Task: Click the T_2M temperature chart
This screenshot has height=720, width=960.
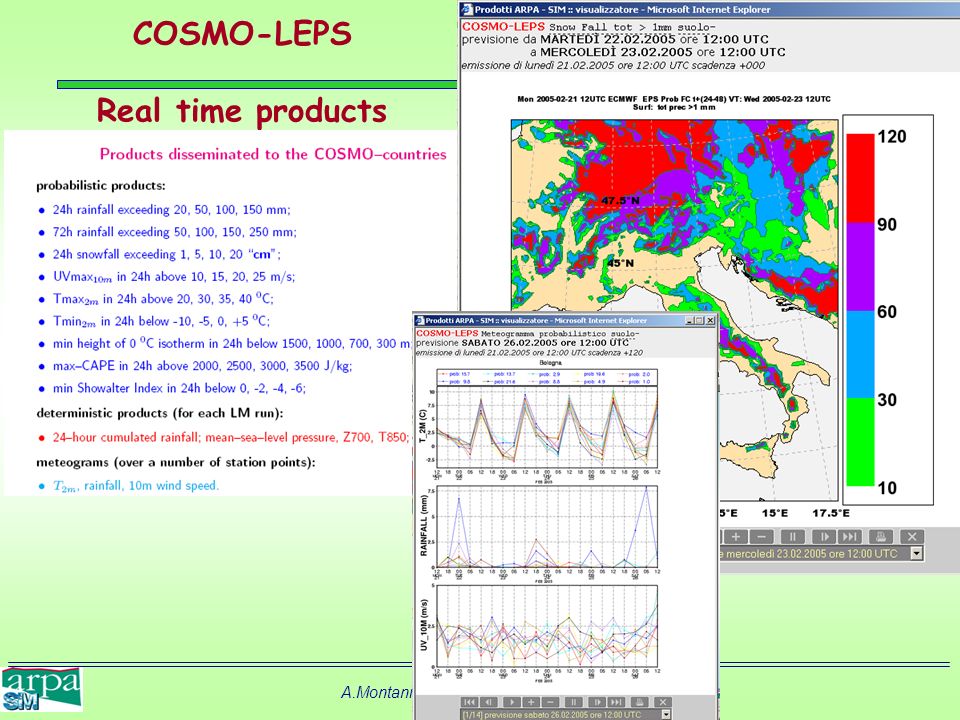Action: 547,429
